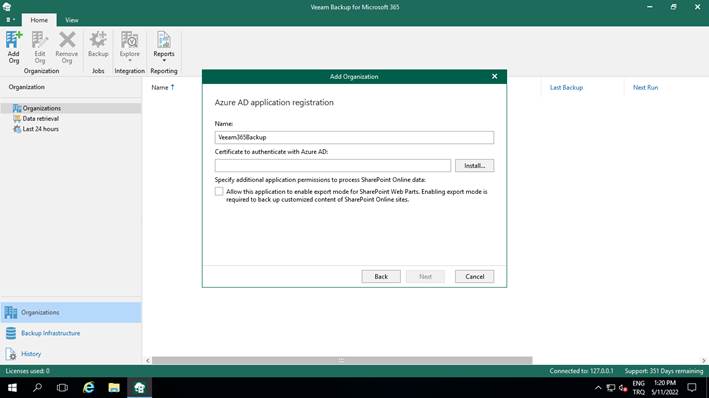Click 'Connected to: 127.0.0.1' status text
Image resolution: width=709 pixels, height=398 pixels.
pyautogui.click(x=581, y=371)
